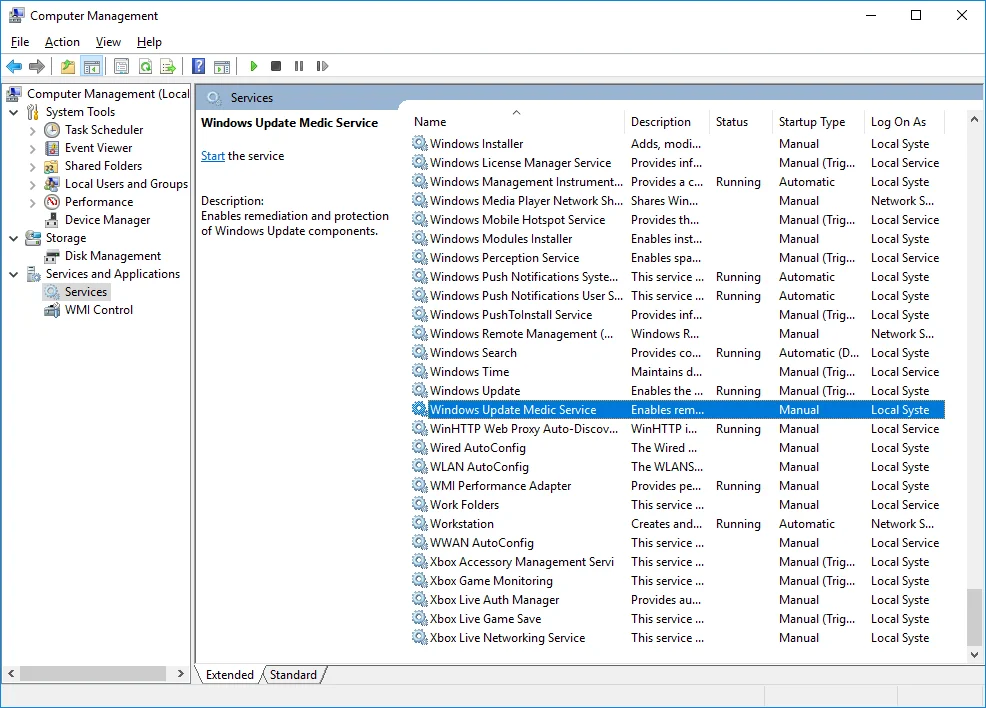The image size is (986, 708).
Task: Select the Windows Search service row
Action: coord(677,353)
